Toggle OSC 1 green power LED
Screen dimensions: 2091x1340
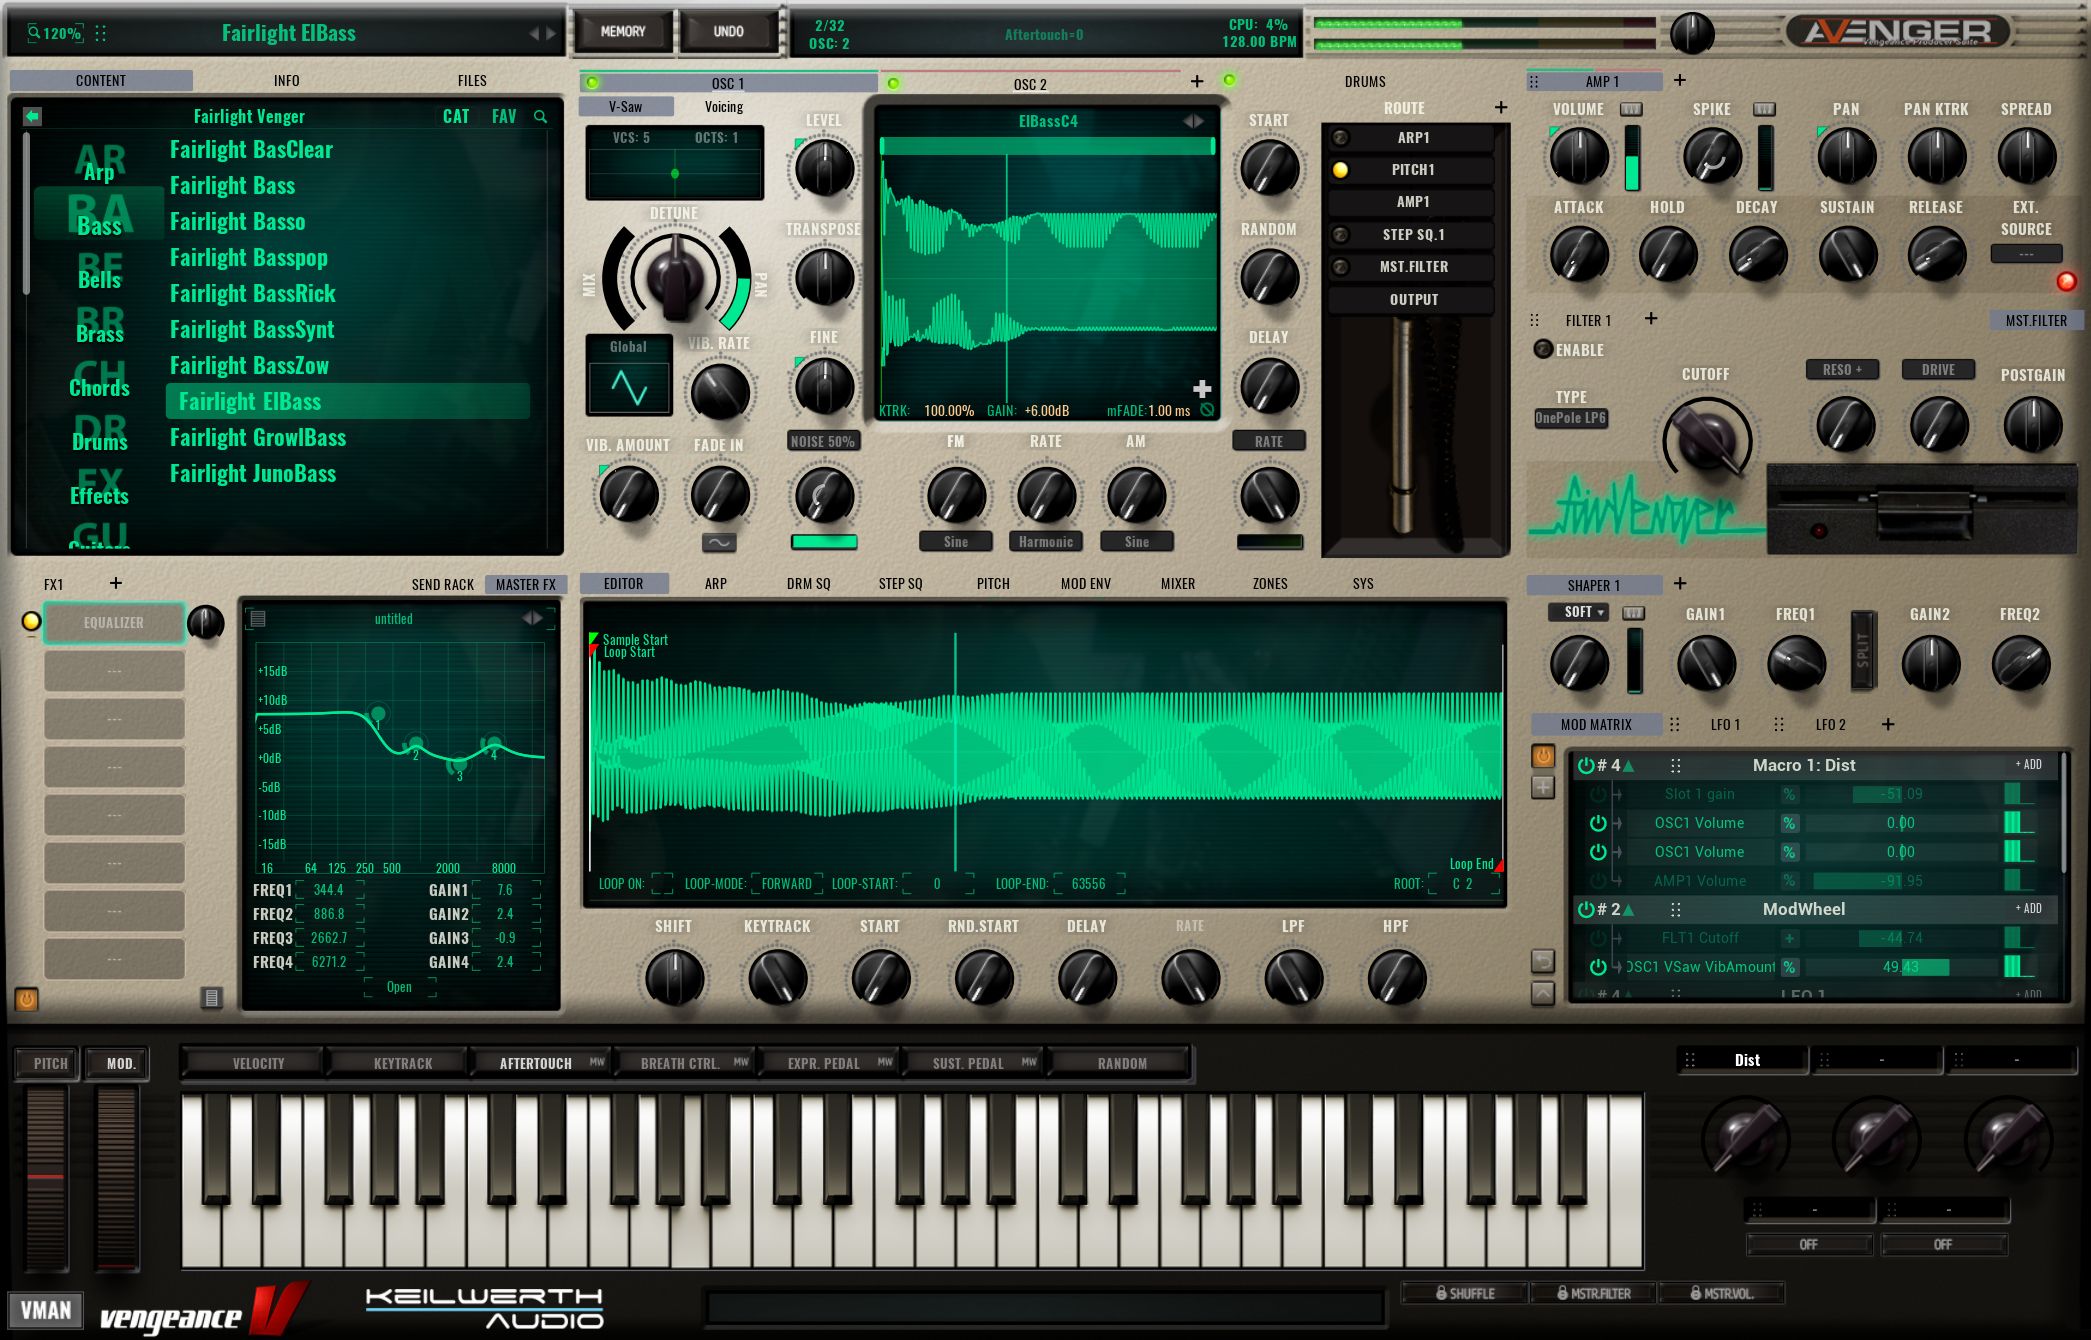click(x=592, y=82)
